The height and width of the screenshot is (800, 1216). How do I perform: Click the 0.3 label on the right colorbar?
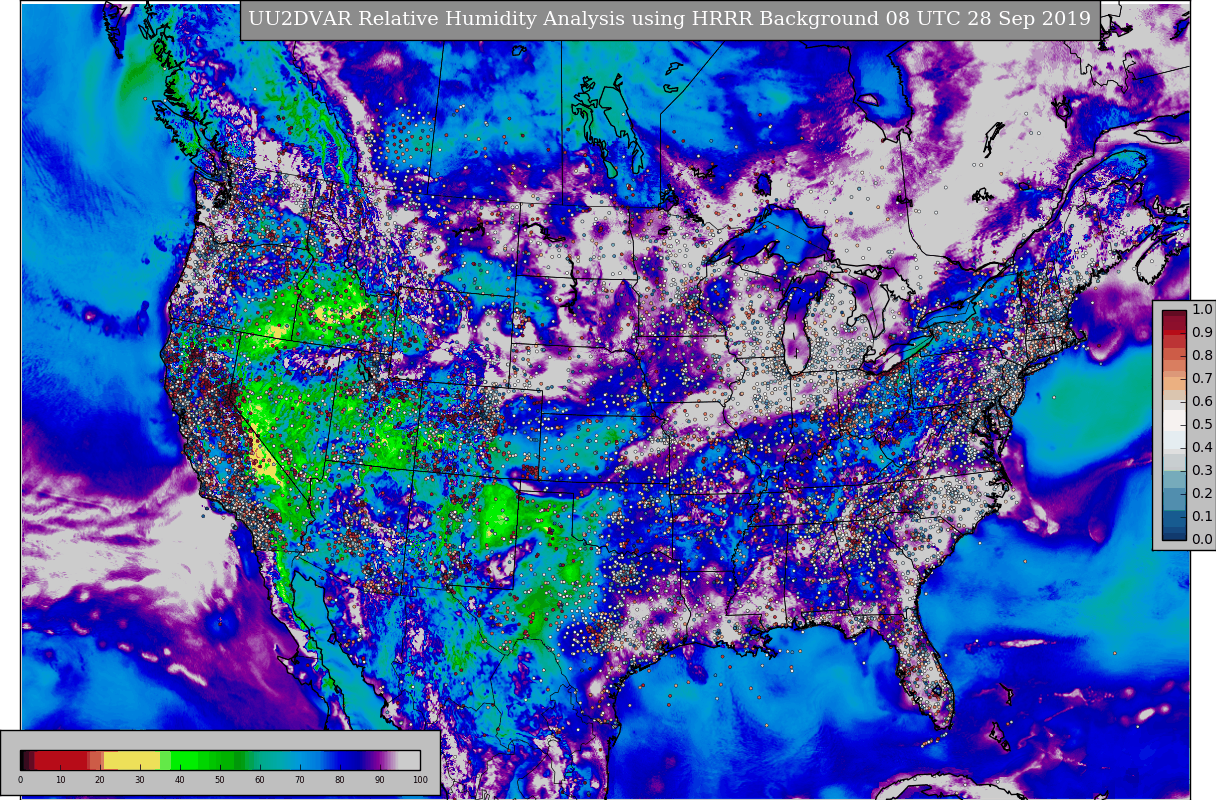[1202, 470]
